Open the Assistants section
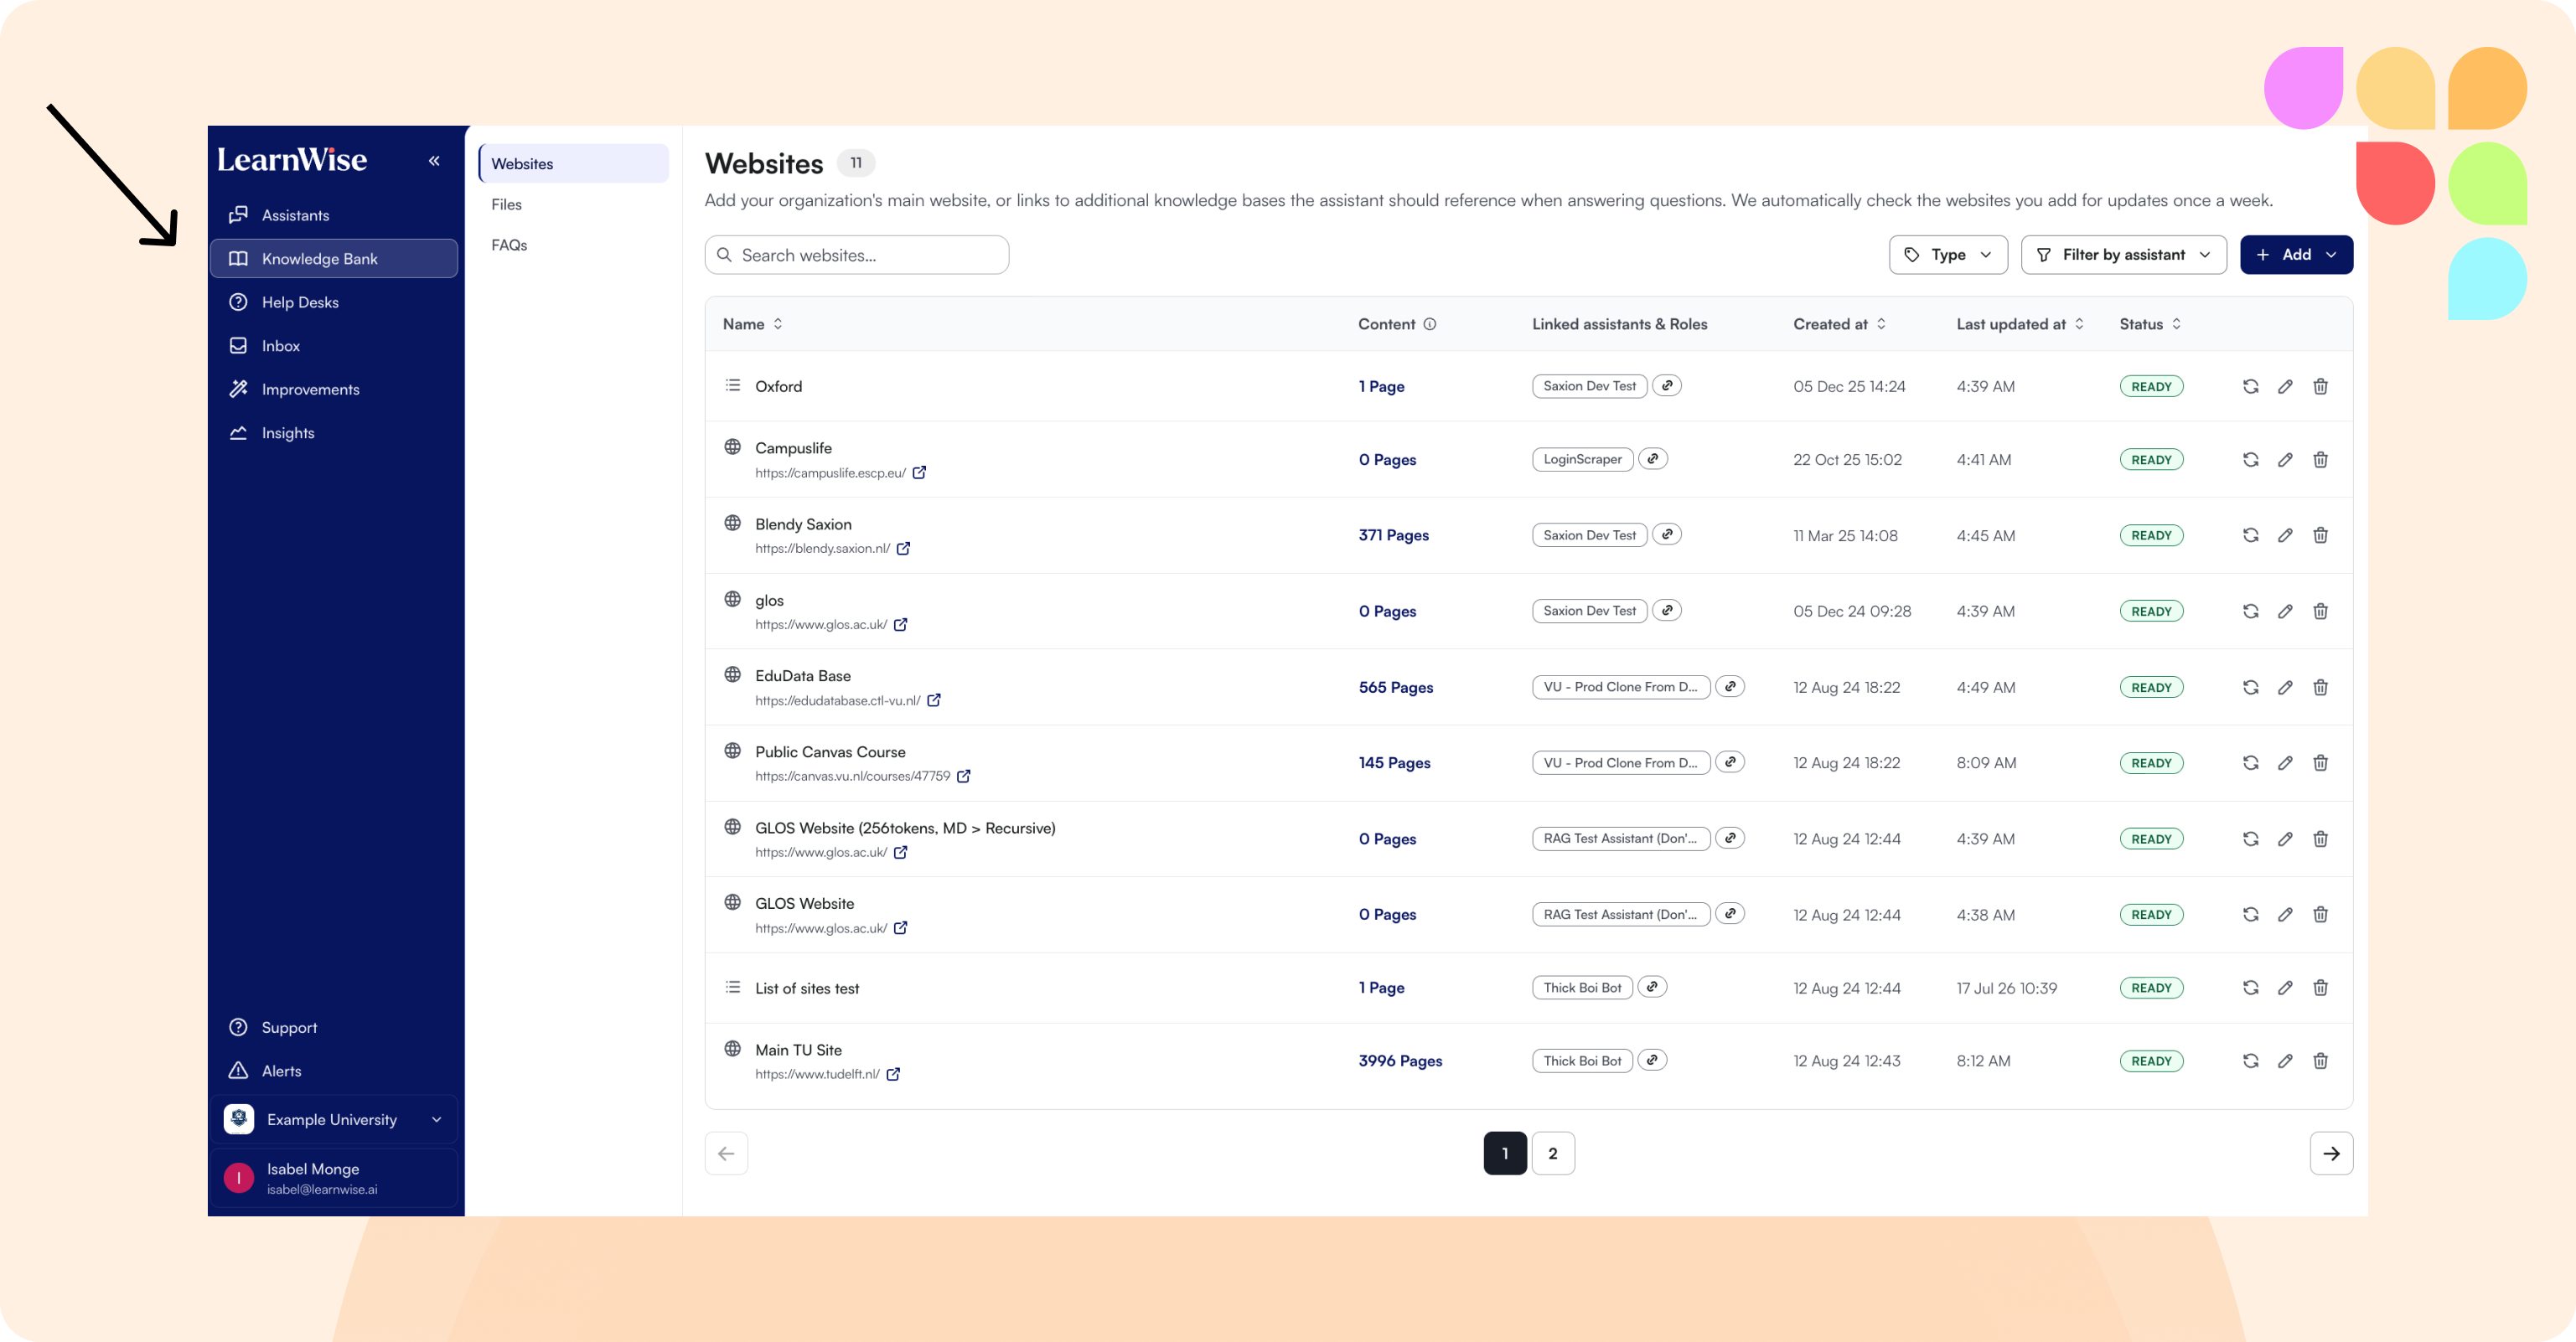This screenshot has width=2576, height=1342. pos(334,215)
